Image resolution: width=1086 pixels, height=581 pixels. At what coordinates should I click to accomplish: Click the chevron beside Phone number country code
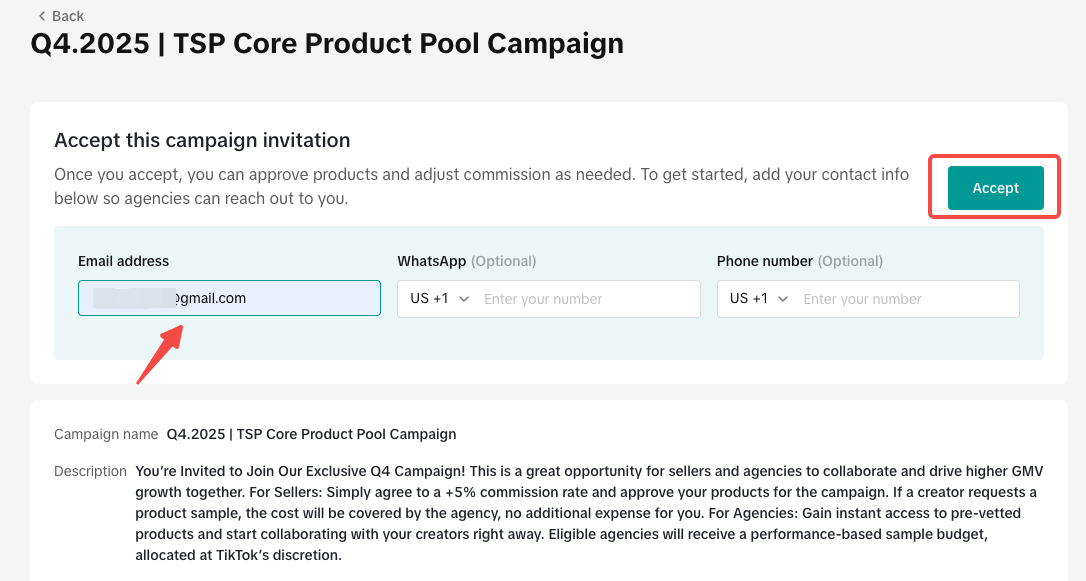(783, 299)
